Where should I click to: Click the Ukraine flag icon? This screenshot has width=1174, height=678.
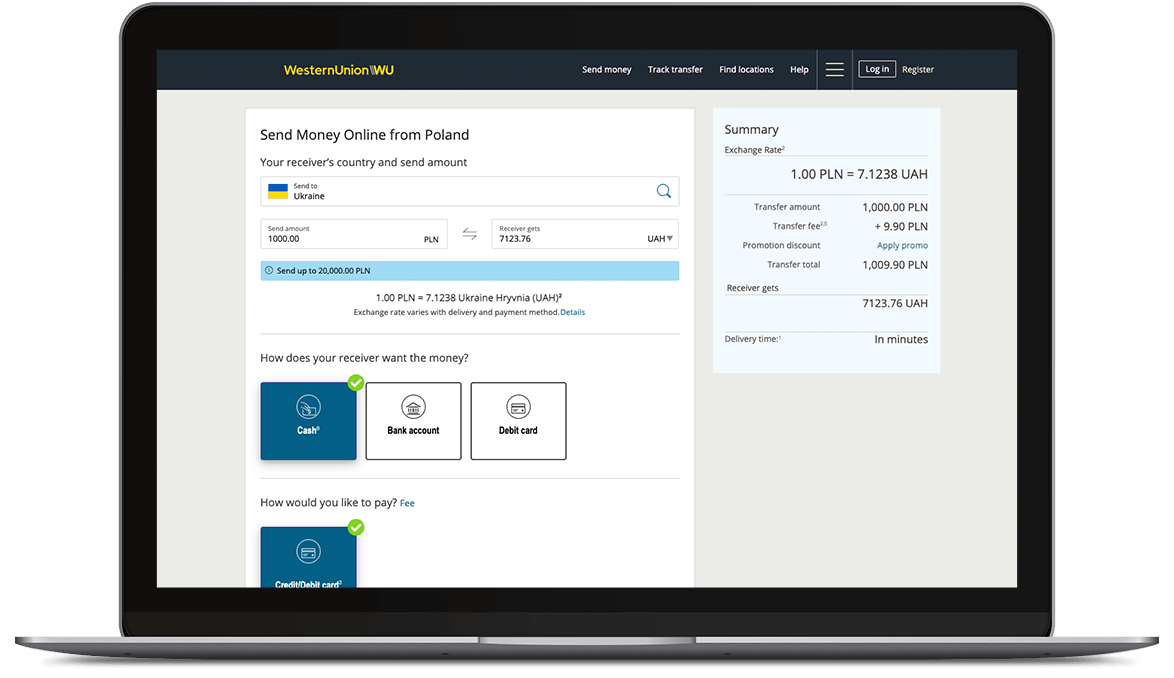pyautogui.click(x=278, y=192)
